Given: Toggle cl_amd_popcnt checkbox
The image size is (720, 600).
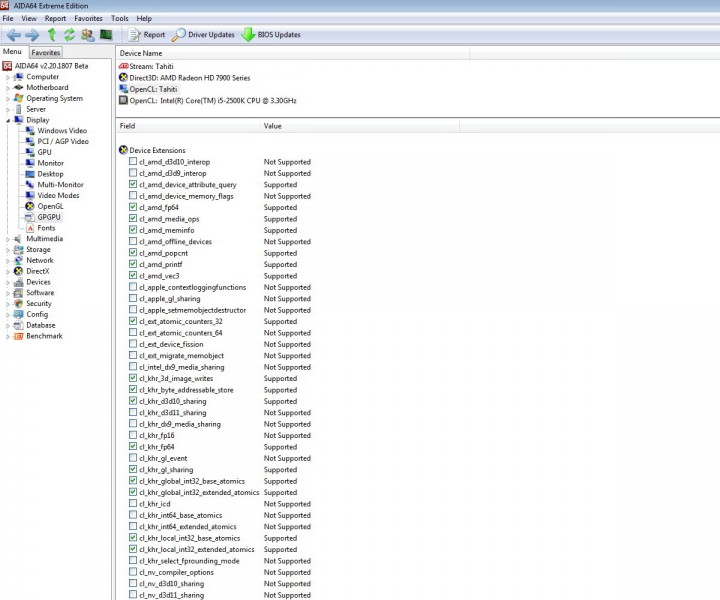Looking at the screenshot, I should pos(133,252).
